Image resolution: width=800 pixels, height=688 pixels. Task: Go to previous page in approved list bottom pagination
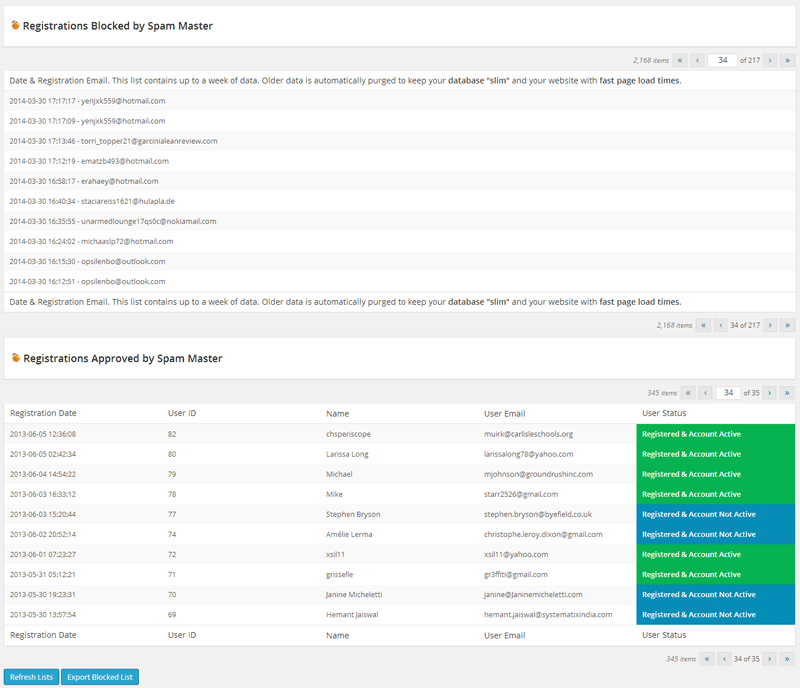point(720,659)
